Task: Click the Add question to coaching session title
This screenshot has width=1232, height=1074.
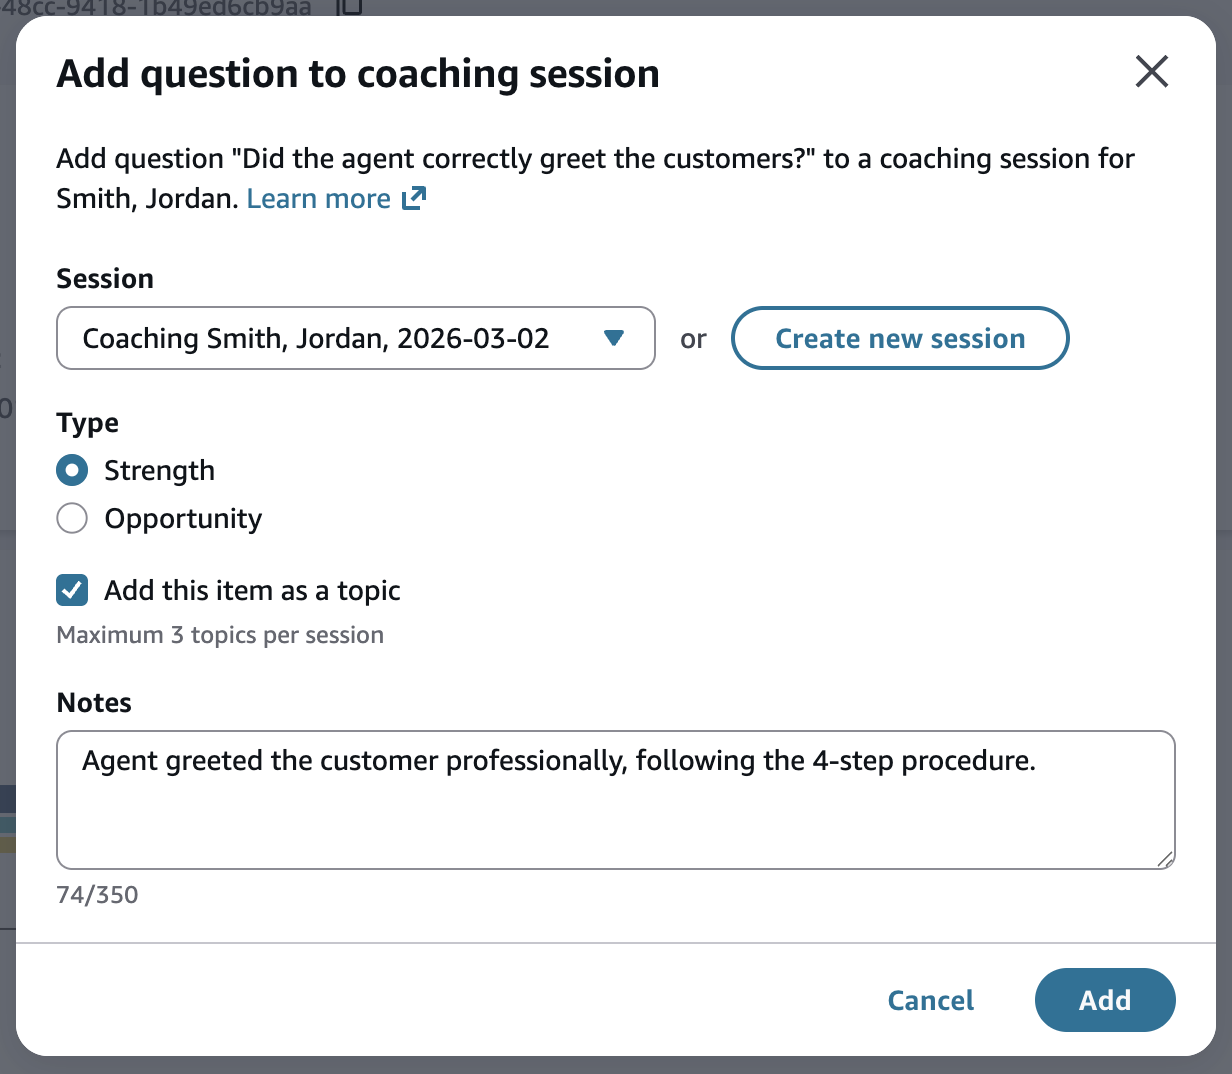Action: [x=360, y=73]
